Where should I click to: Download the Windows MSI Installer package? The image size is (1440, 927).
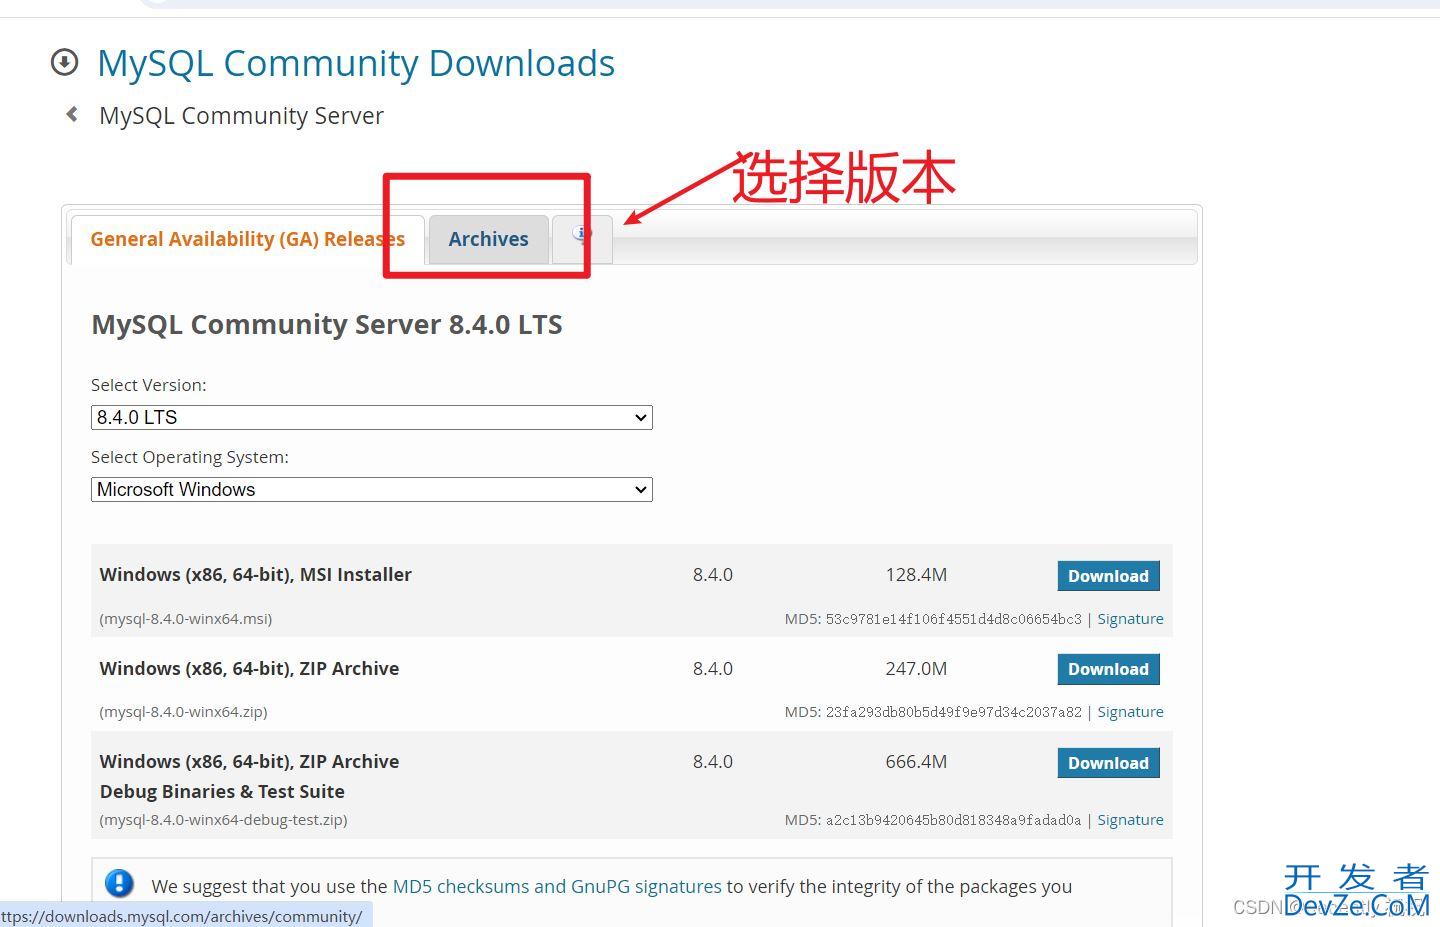1108,576
